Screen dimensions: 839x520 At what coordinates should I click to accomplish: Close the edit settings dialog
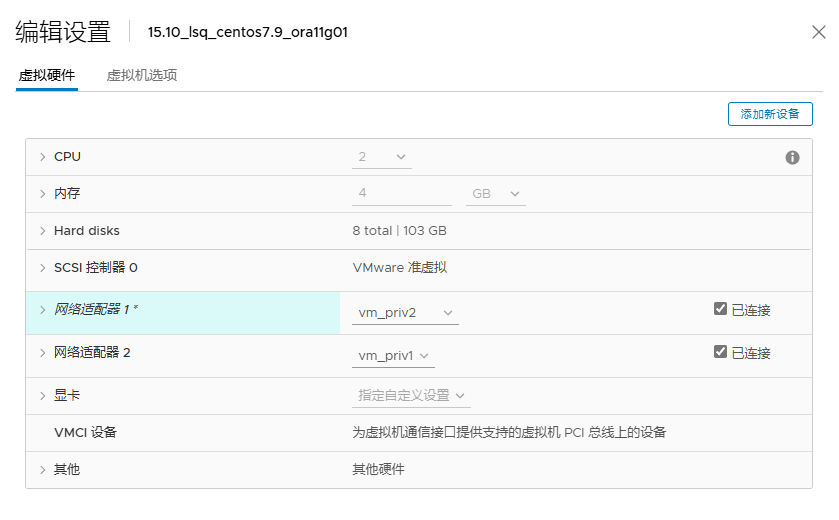tap(818, 32)
